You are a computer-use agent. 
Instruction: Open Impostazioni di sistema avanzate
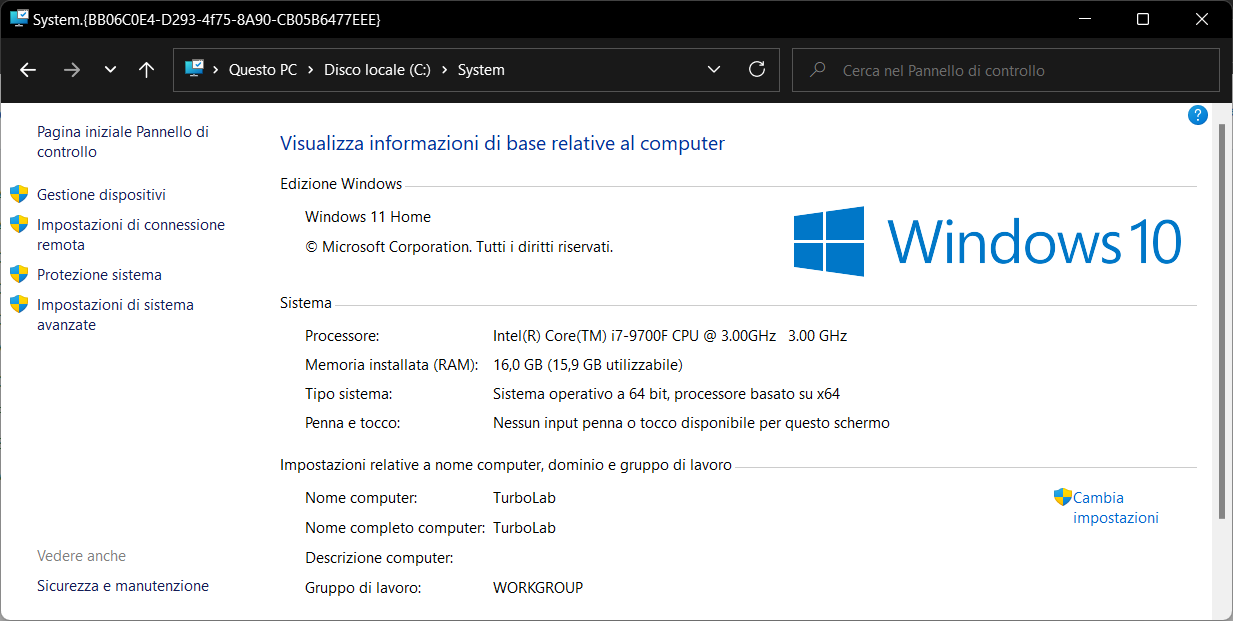tap(115, 315)
